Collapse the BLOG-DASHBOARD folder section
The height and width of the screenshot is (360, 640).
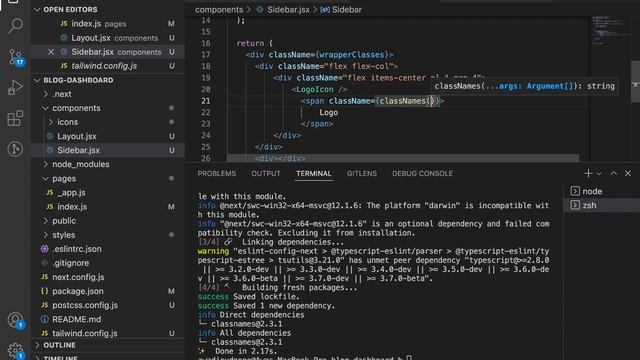[108, 80]
